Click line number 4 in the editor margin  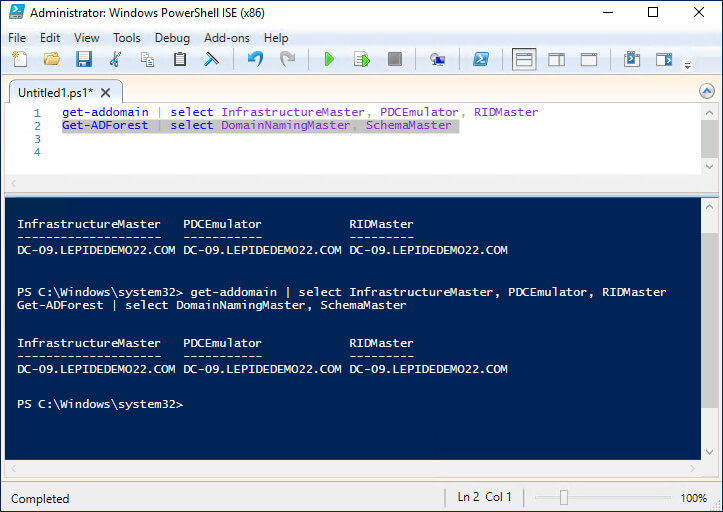click(x=37, y=152)
